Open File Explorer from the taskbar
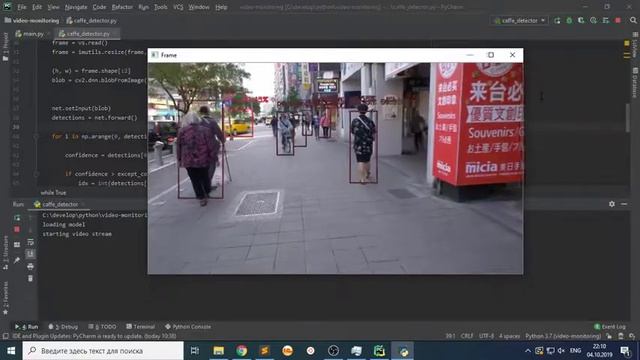The image size is (640, 360). tap(218, 351)
